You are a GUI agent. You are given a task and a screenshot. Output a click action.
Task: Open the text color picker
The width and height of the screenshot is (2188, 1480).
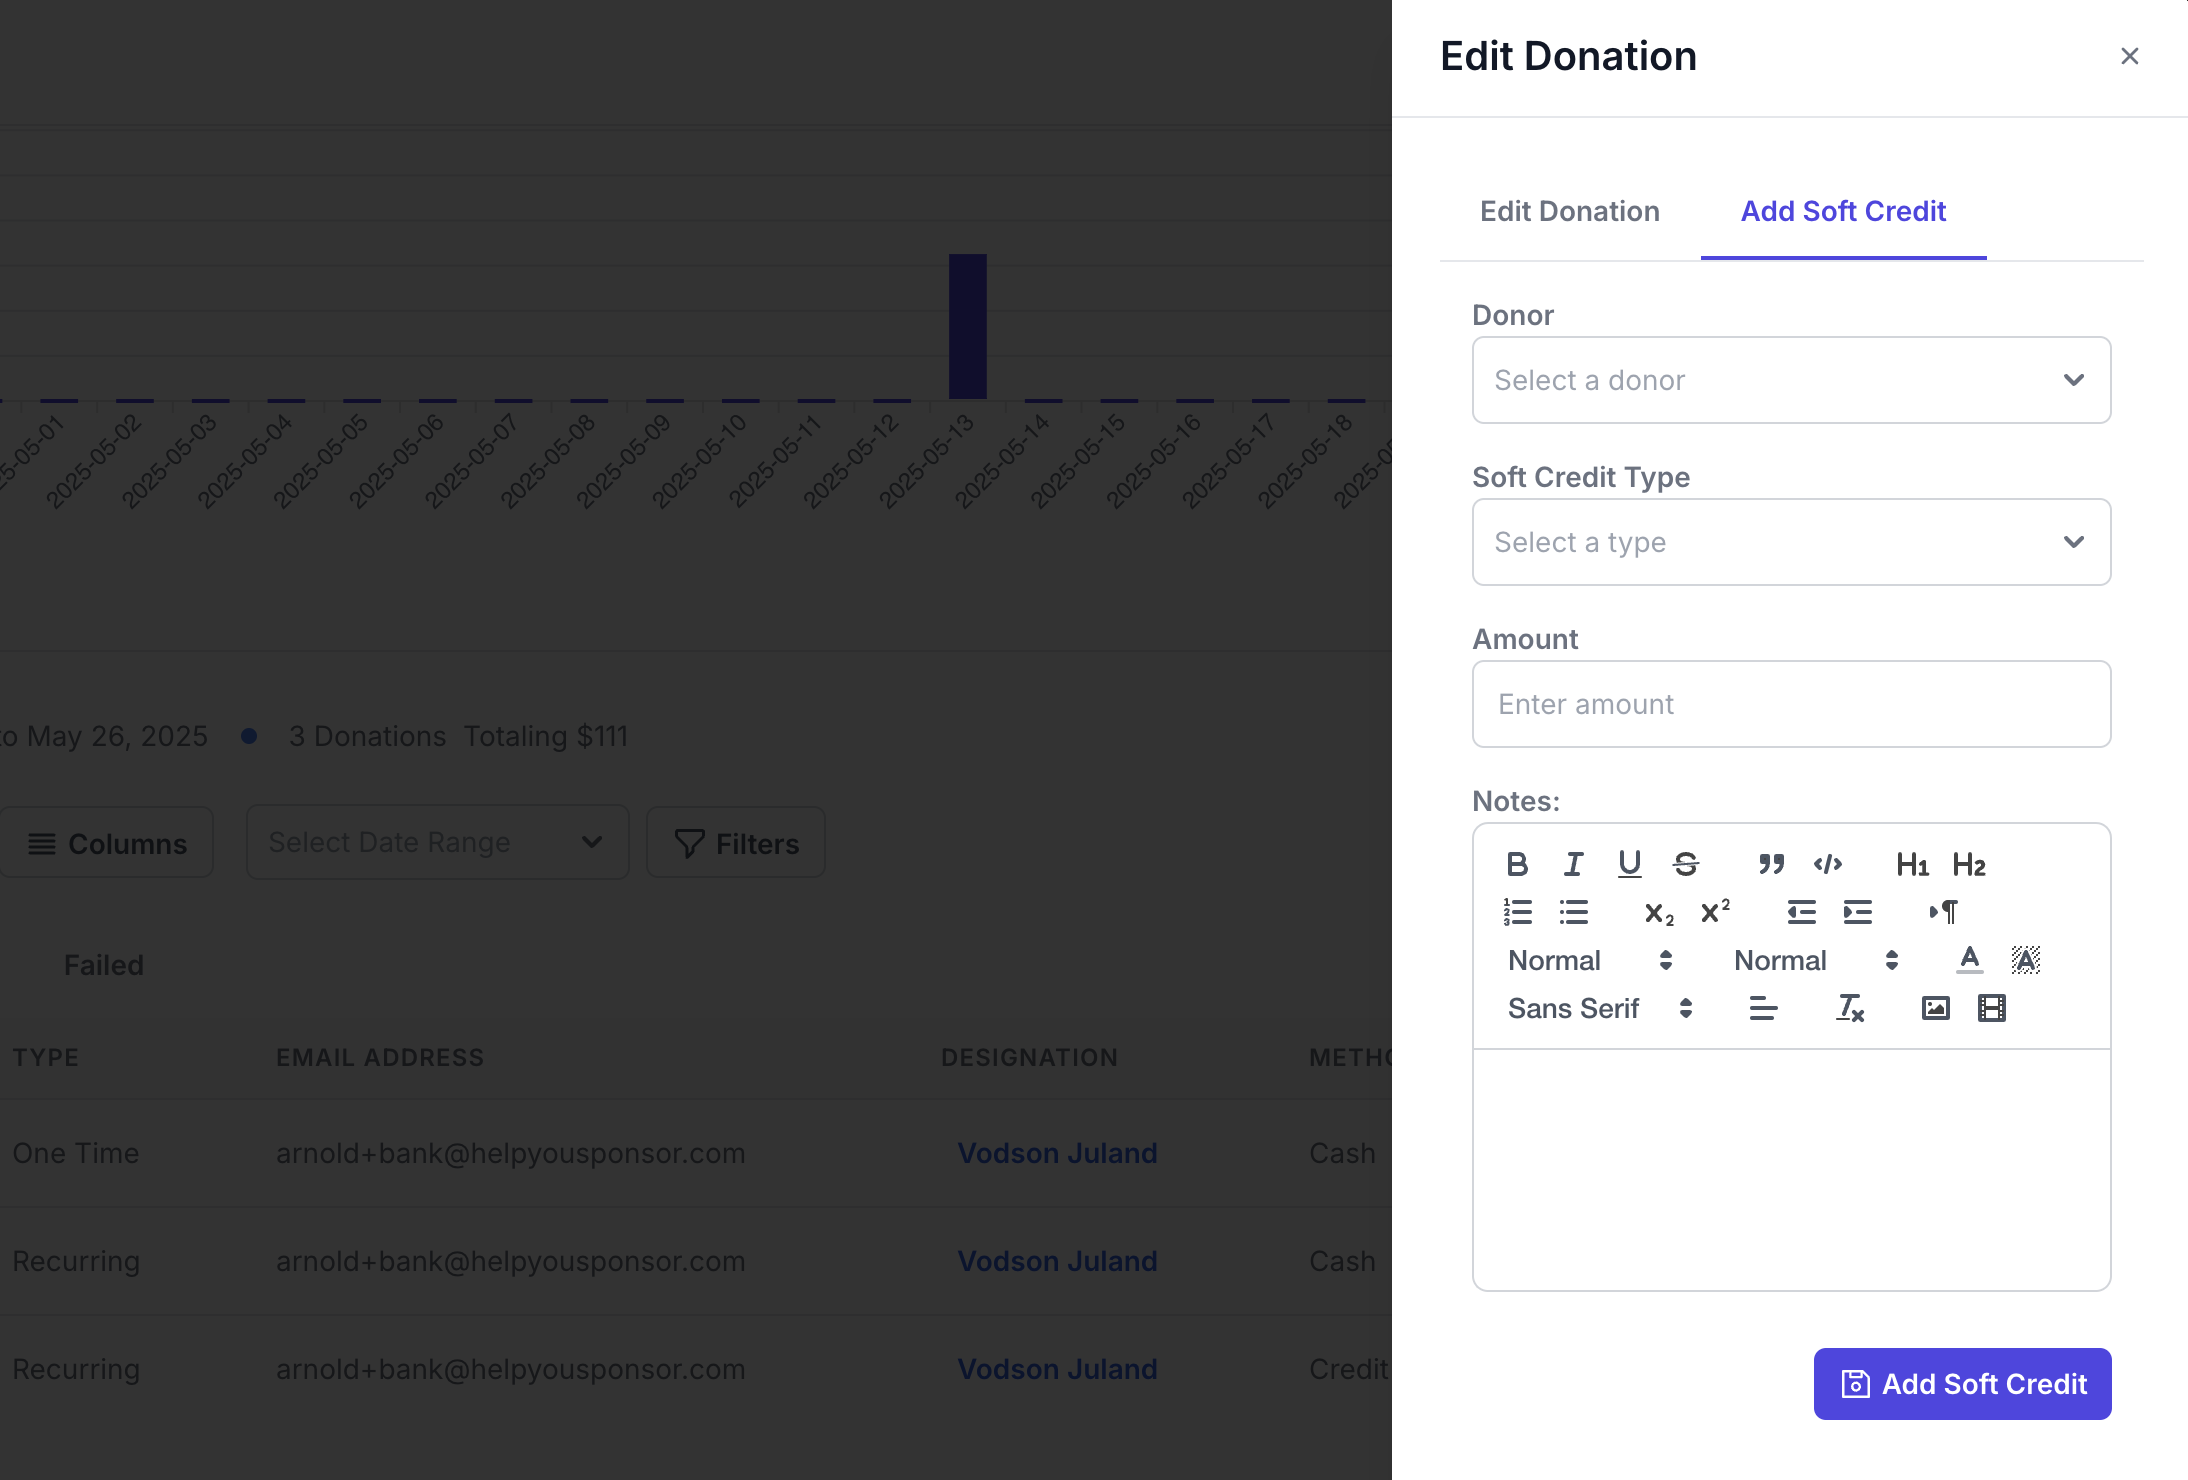1969,960
